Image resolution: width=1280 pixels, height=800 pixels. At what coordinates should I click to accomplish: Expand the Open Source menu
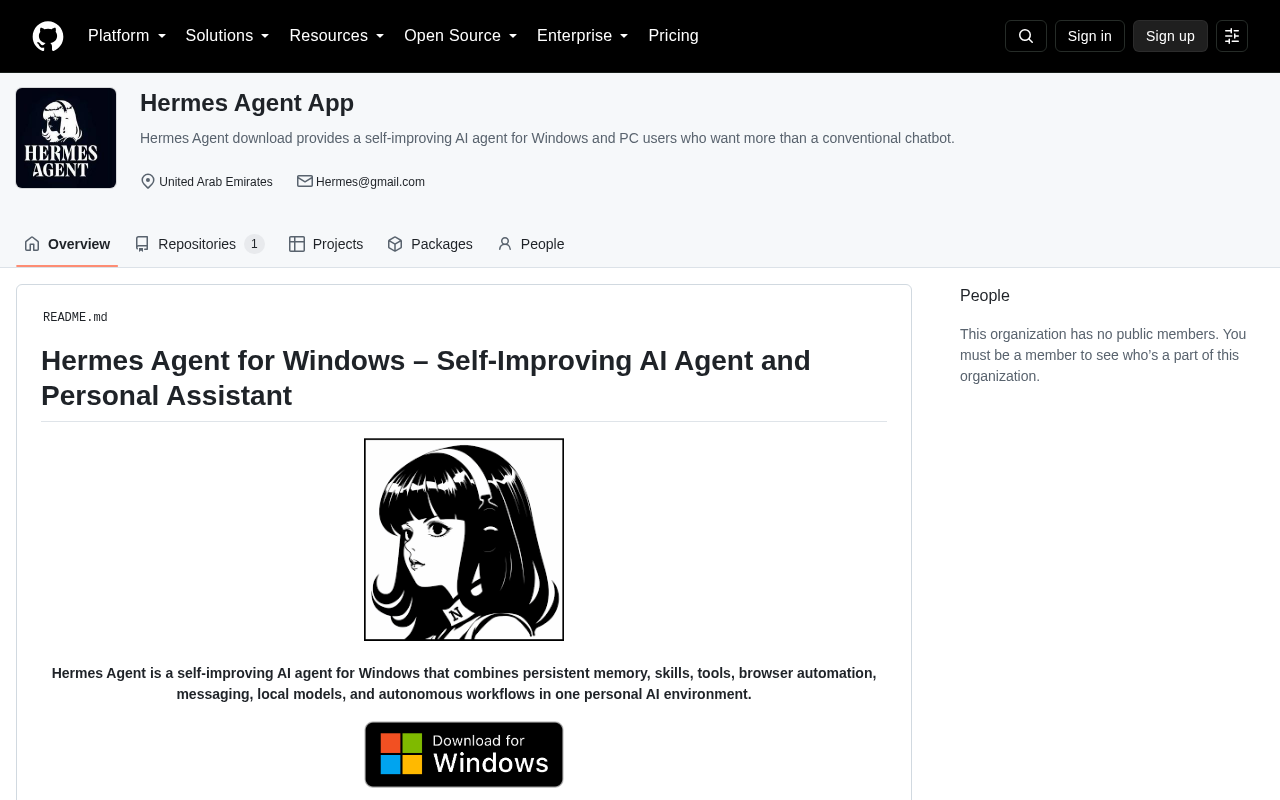pyautogui.click(x=461, y=36)
